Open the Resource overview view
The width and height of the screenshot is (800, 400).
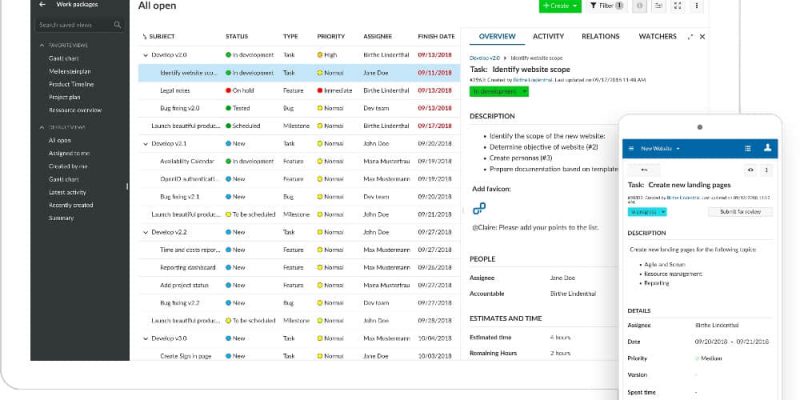coord(76,110)
